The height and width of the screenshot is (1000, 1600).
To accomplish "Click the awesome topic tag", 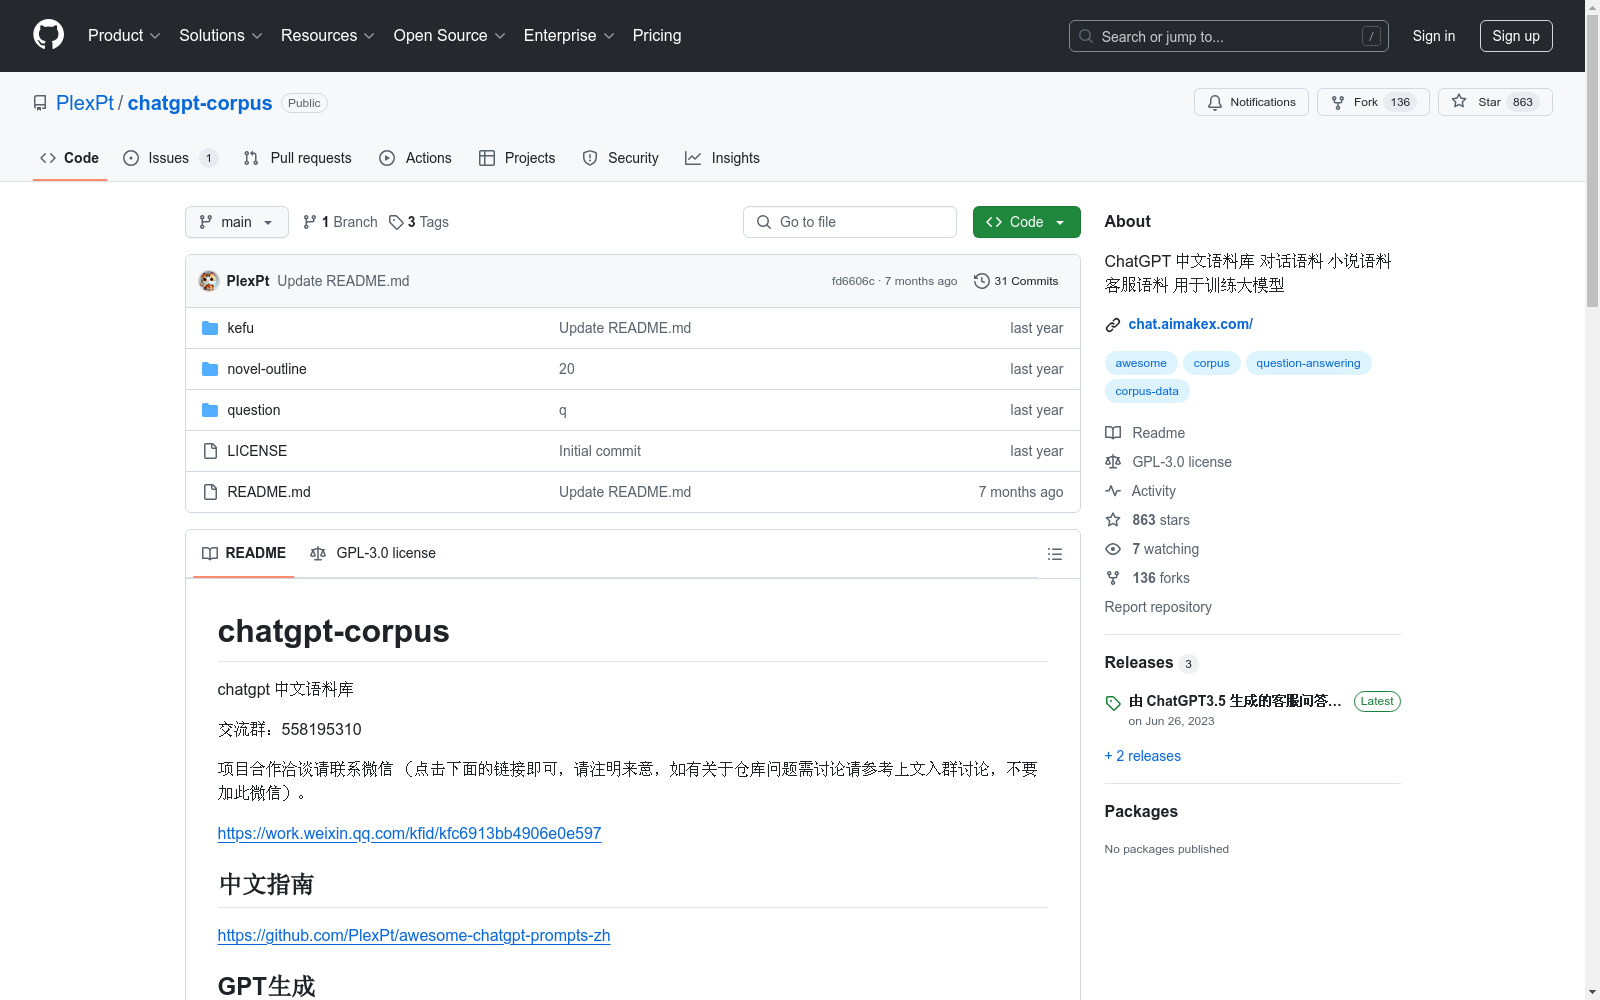I will [x=1141, y=363].
